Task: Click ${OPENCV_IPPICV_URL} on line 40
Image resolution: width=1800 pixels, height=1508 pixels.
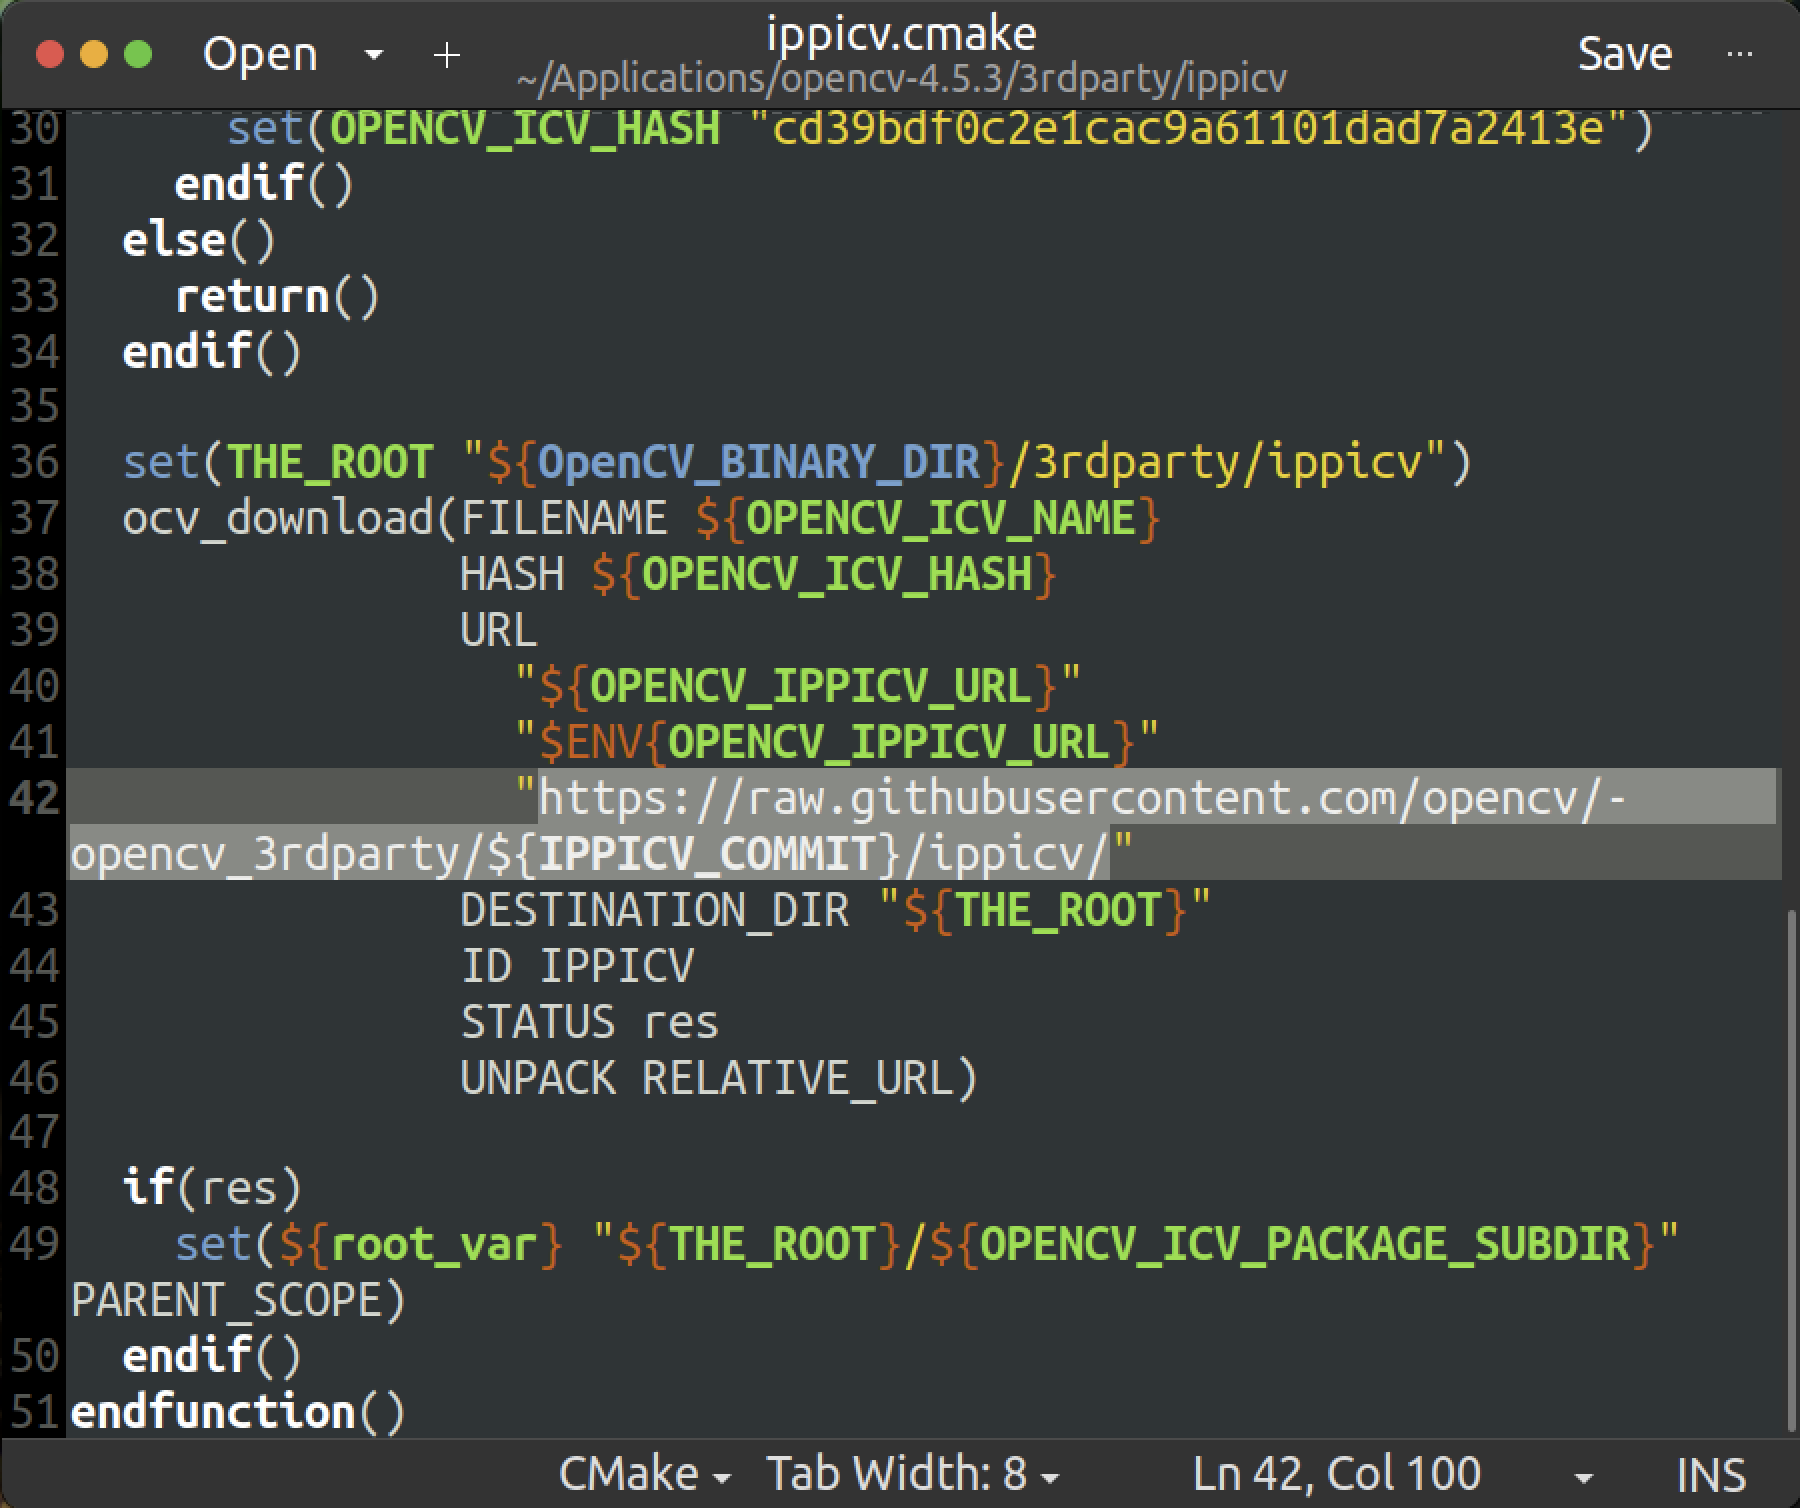Action: coord(797,686)
